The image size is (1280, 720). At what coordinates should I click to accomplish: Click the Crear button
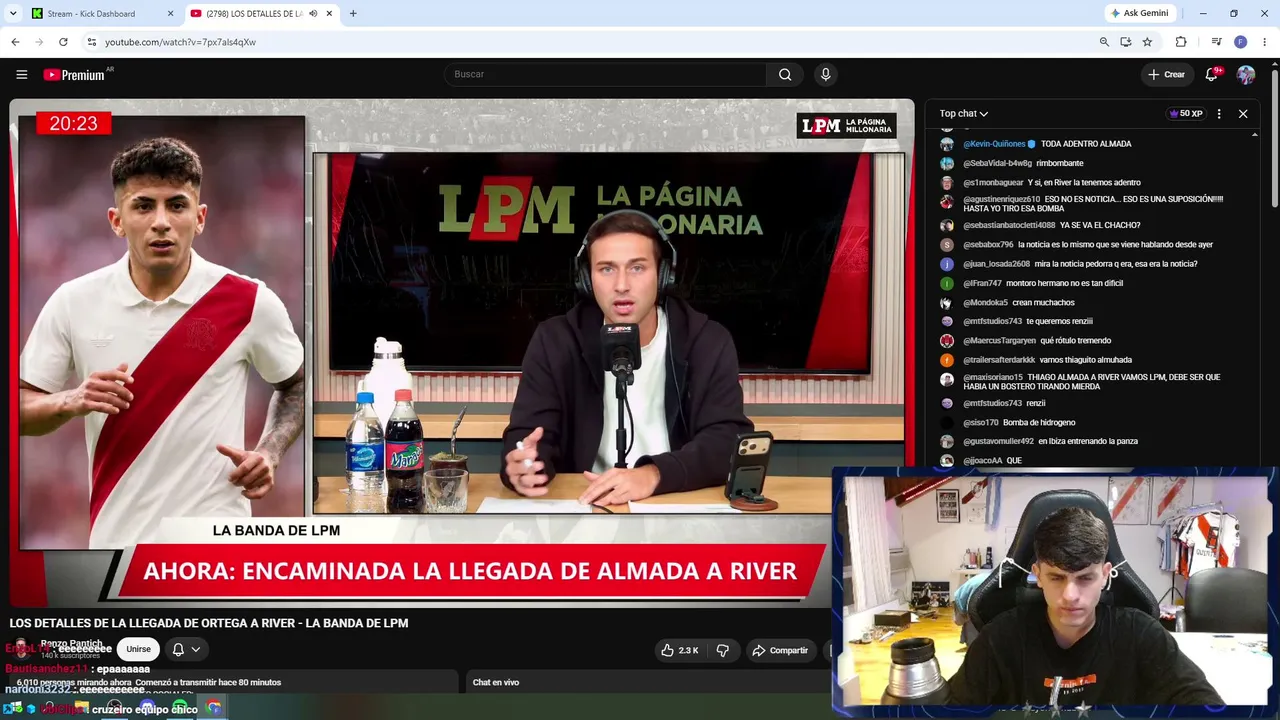pyautogui.click(x=1167, y=74)
